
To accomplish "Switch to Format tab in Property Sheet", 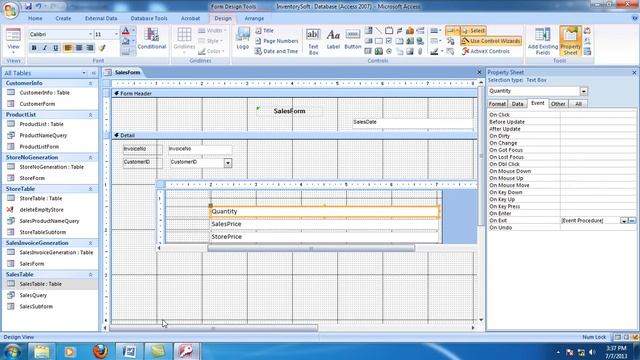I will pos(497,104).
